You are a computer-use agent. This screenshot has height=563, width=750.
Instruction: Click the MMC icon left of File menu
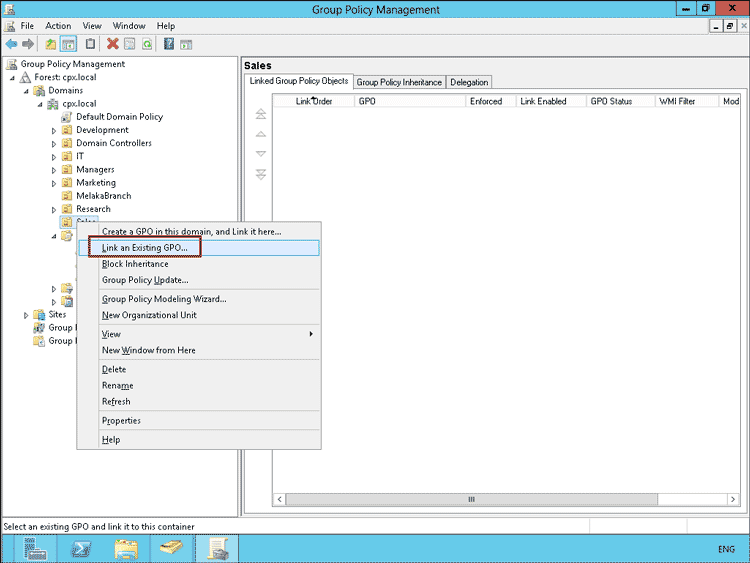10,26
